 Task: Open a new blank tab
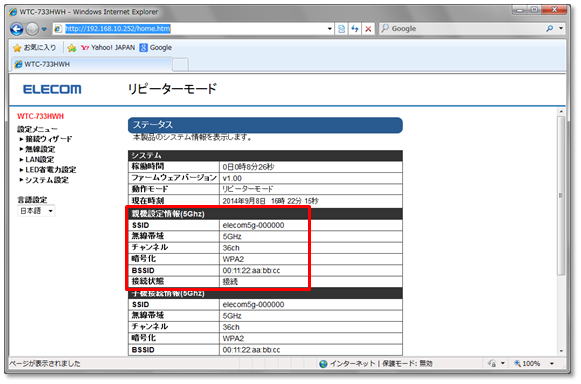click(x=180, y=64)
